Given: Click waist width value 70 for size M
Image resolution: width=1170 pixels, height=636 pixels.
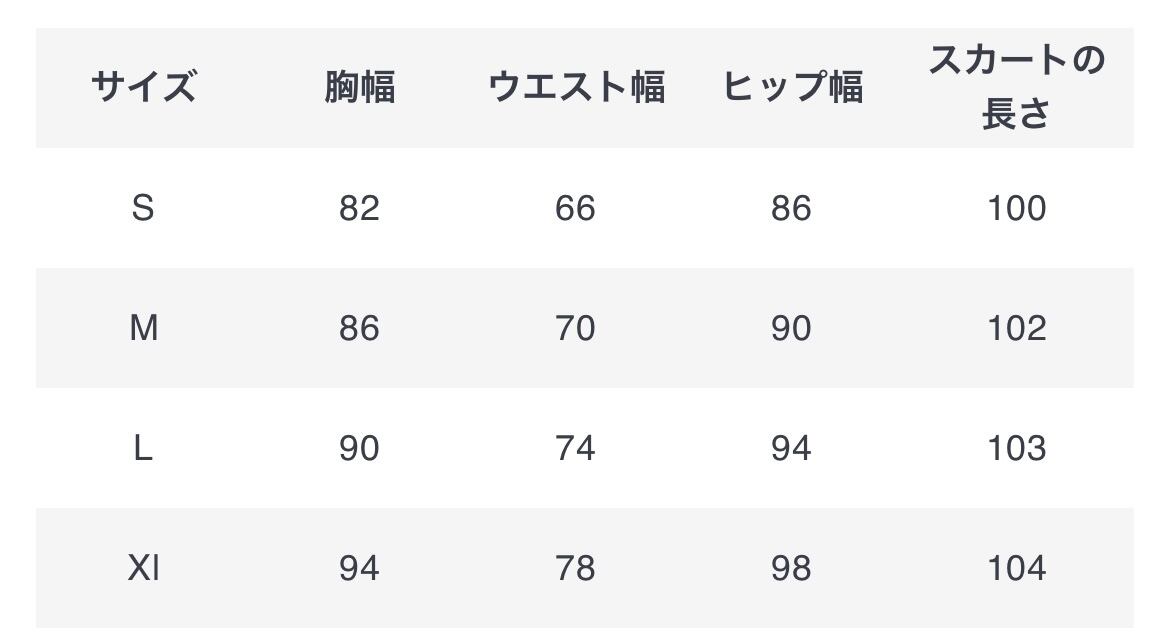Looking at the screenshot, I should coord(575,328).
